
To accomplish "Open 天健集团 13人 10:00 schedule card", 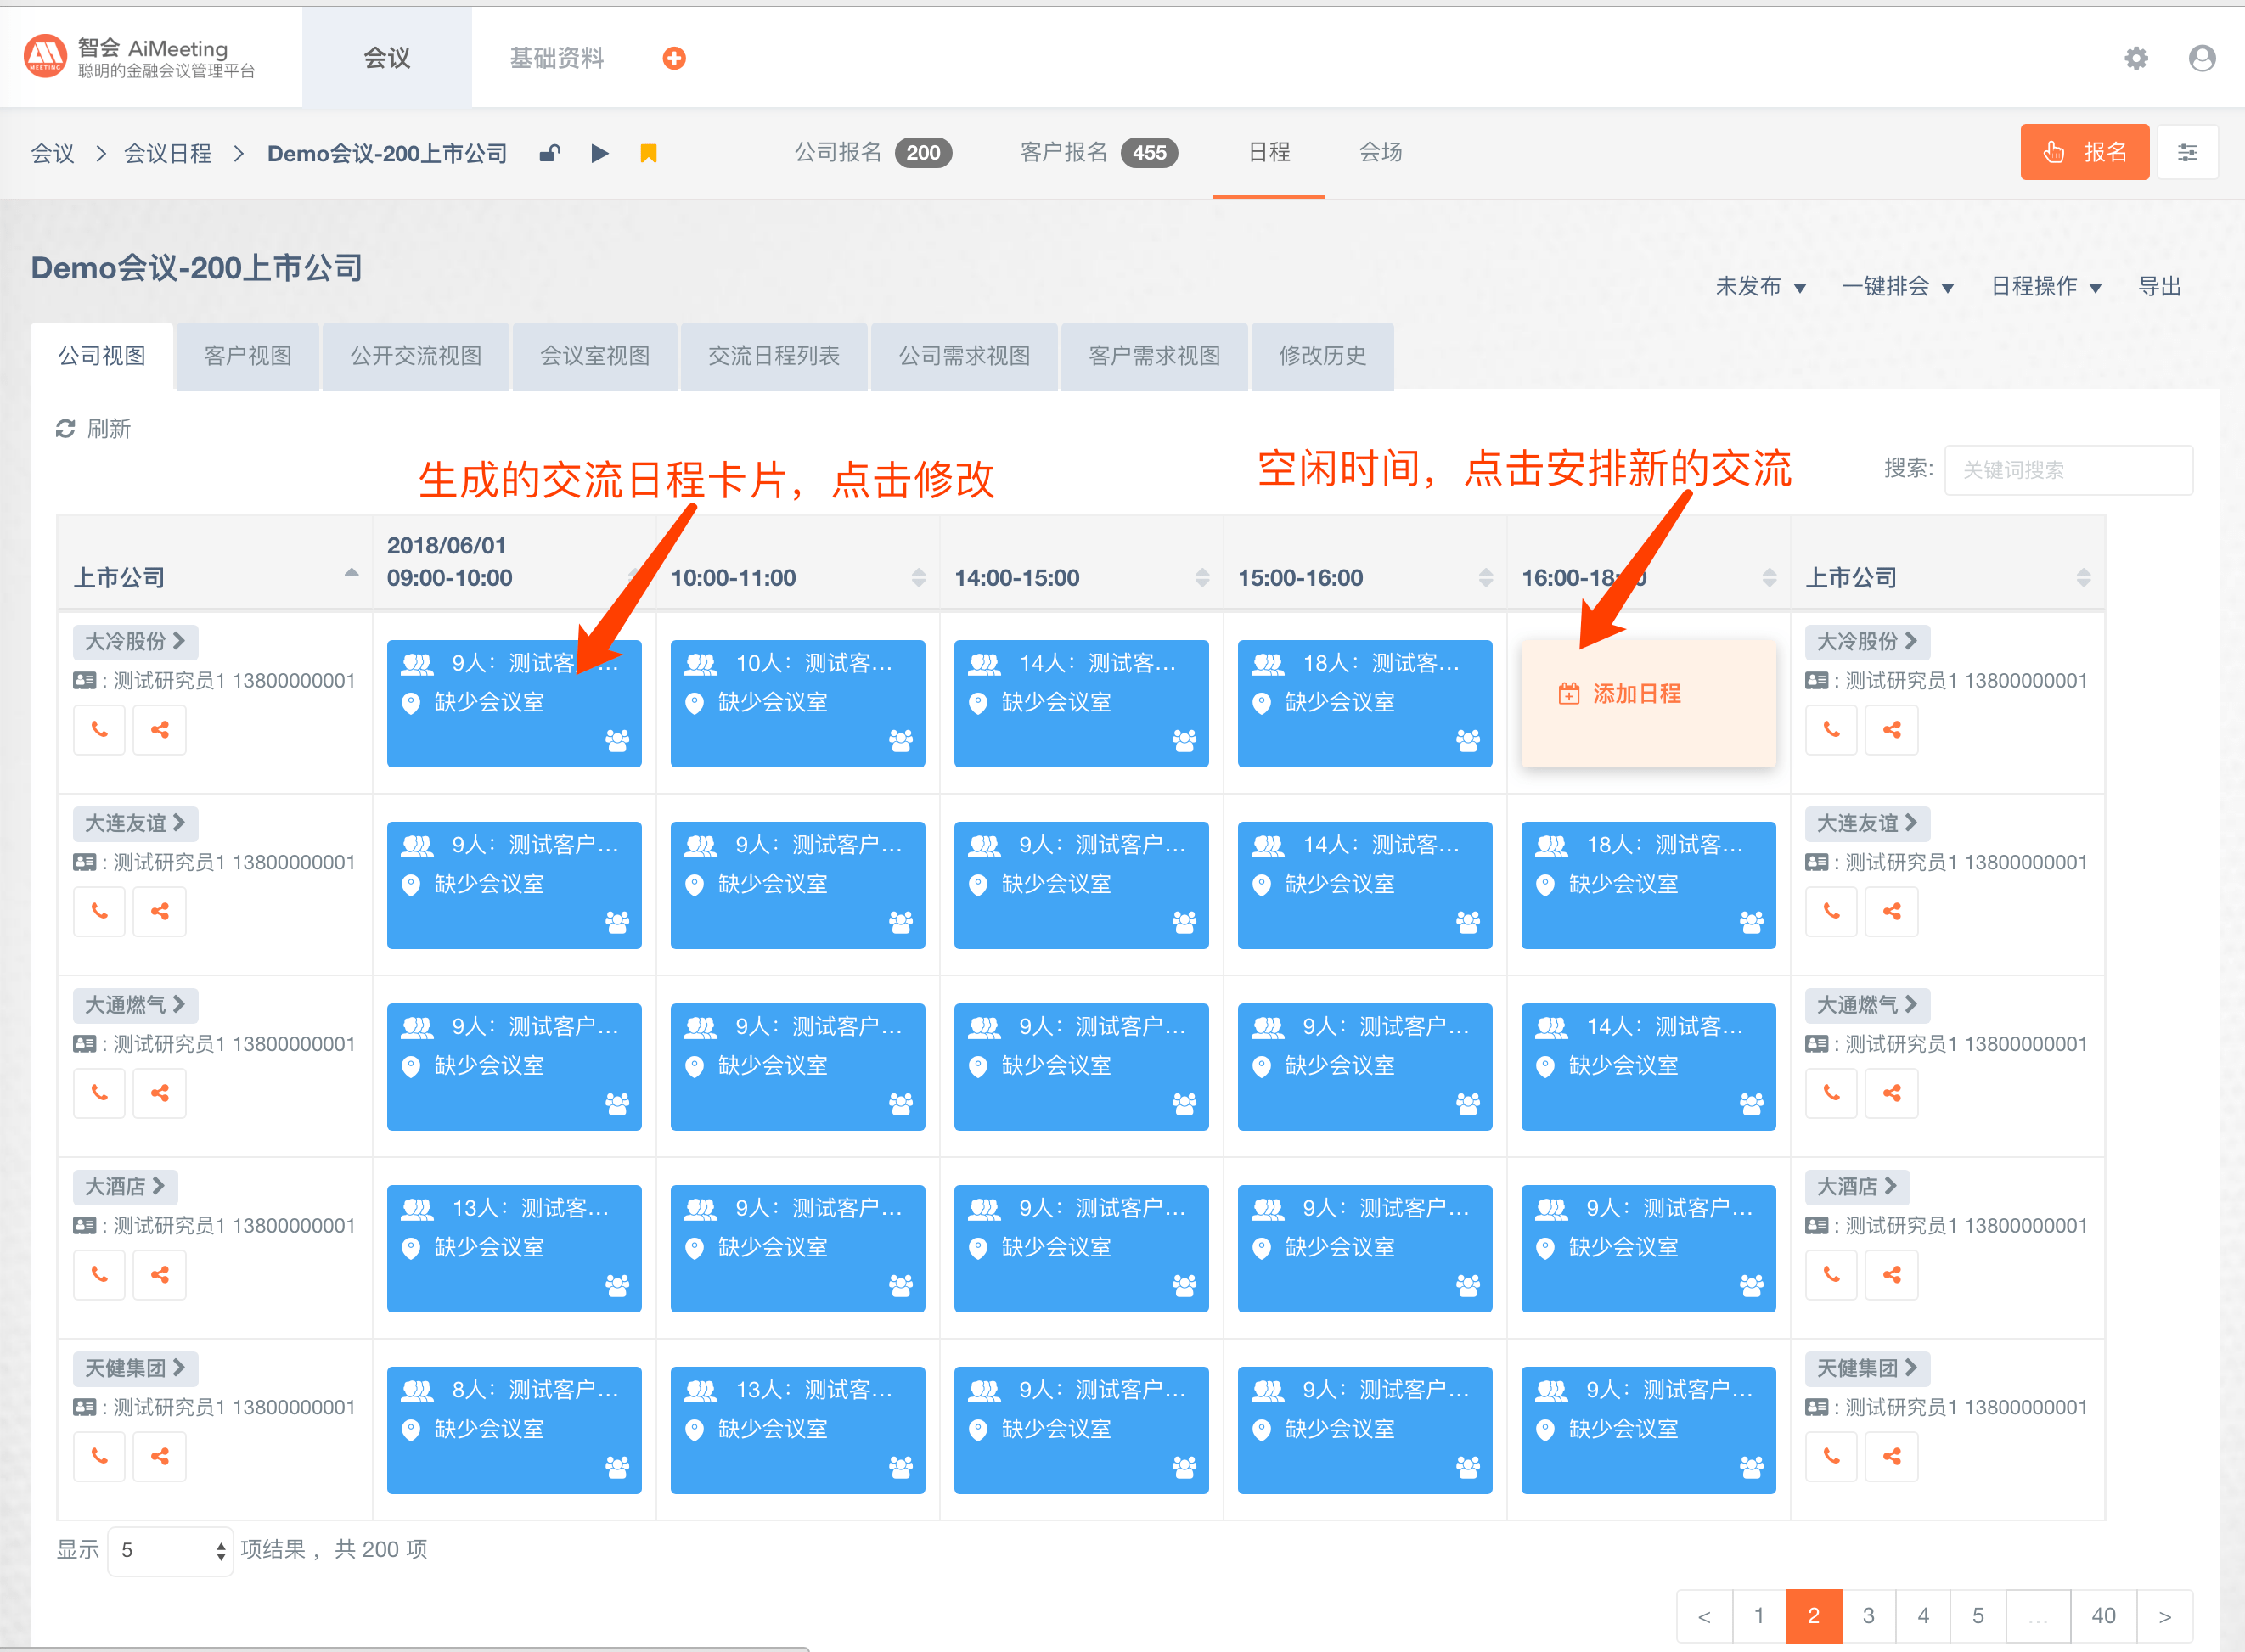I will coord(798,1430).
